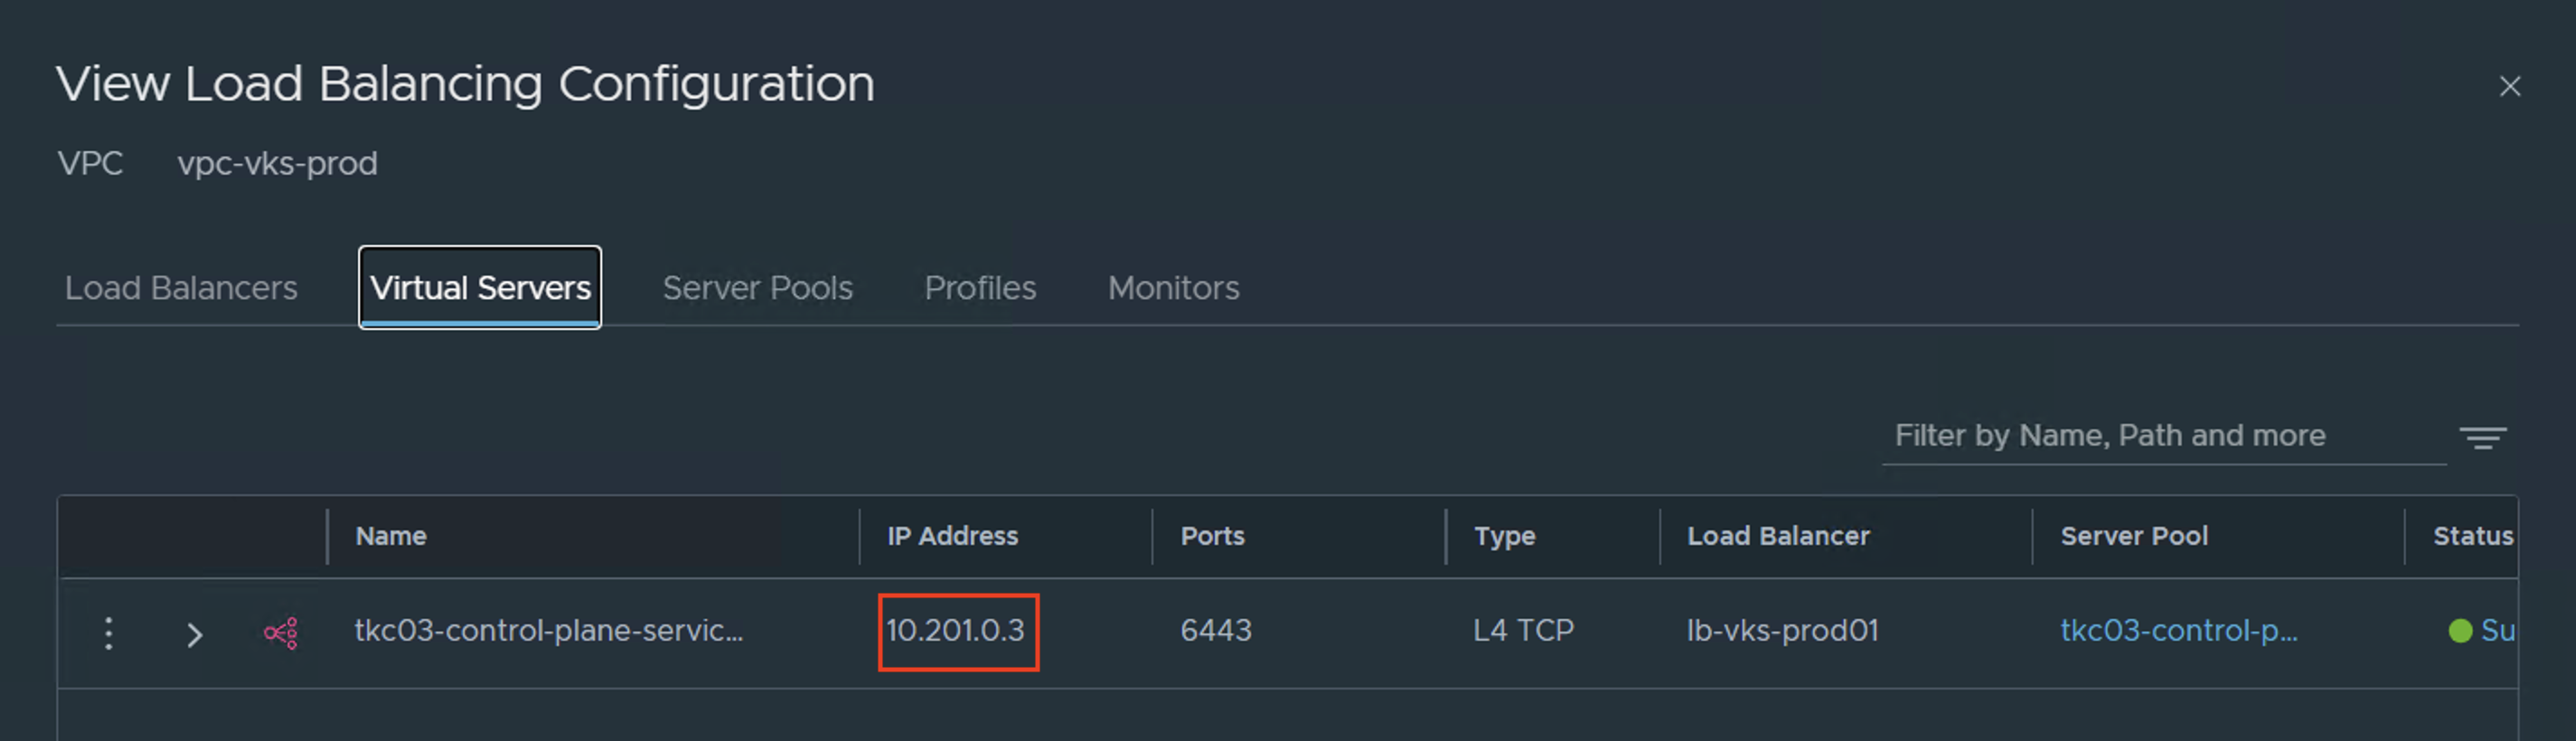The width and height of the screenshot is (2576, 741).
Task: Select the Virtual Servers tab
Action: coord(480,288)
